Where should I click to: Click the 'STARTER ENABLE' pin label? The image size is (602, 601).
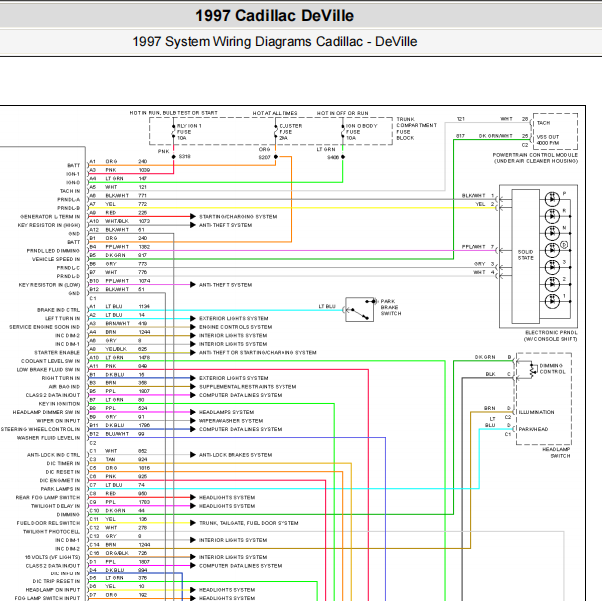tap(57, 353)
